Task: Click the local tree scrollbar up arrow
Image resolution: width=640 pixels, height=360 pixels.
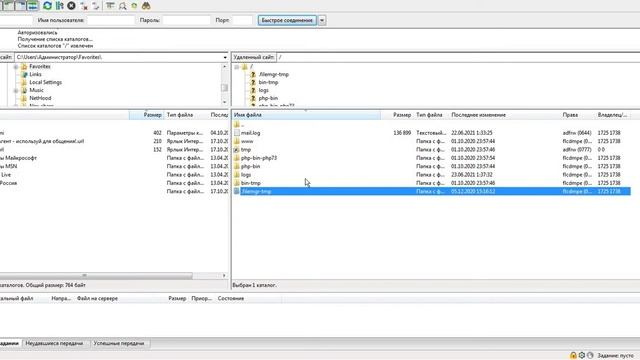Action: [x=224, y=66]
